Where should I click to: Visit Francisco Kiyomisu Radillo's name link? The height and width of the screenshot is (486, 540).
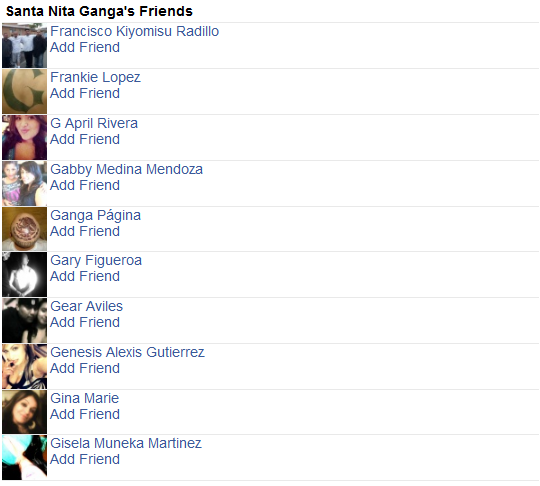134,31
